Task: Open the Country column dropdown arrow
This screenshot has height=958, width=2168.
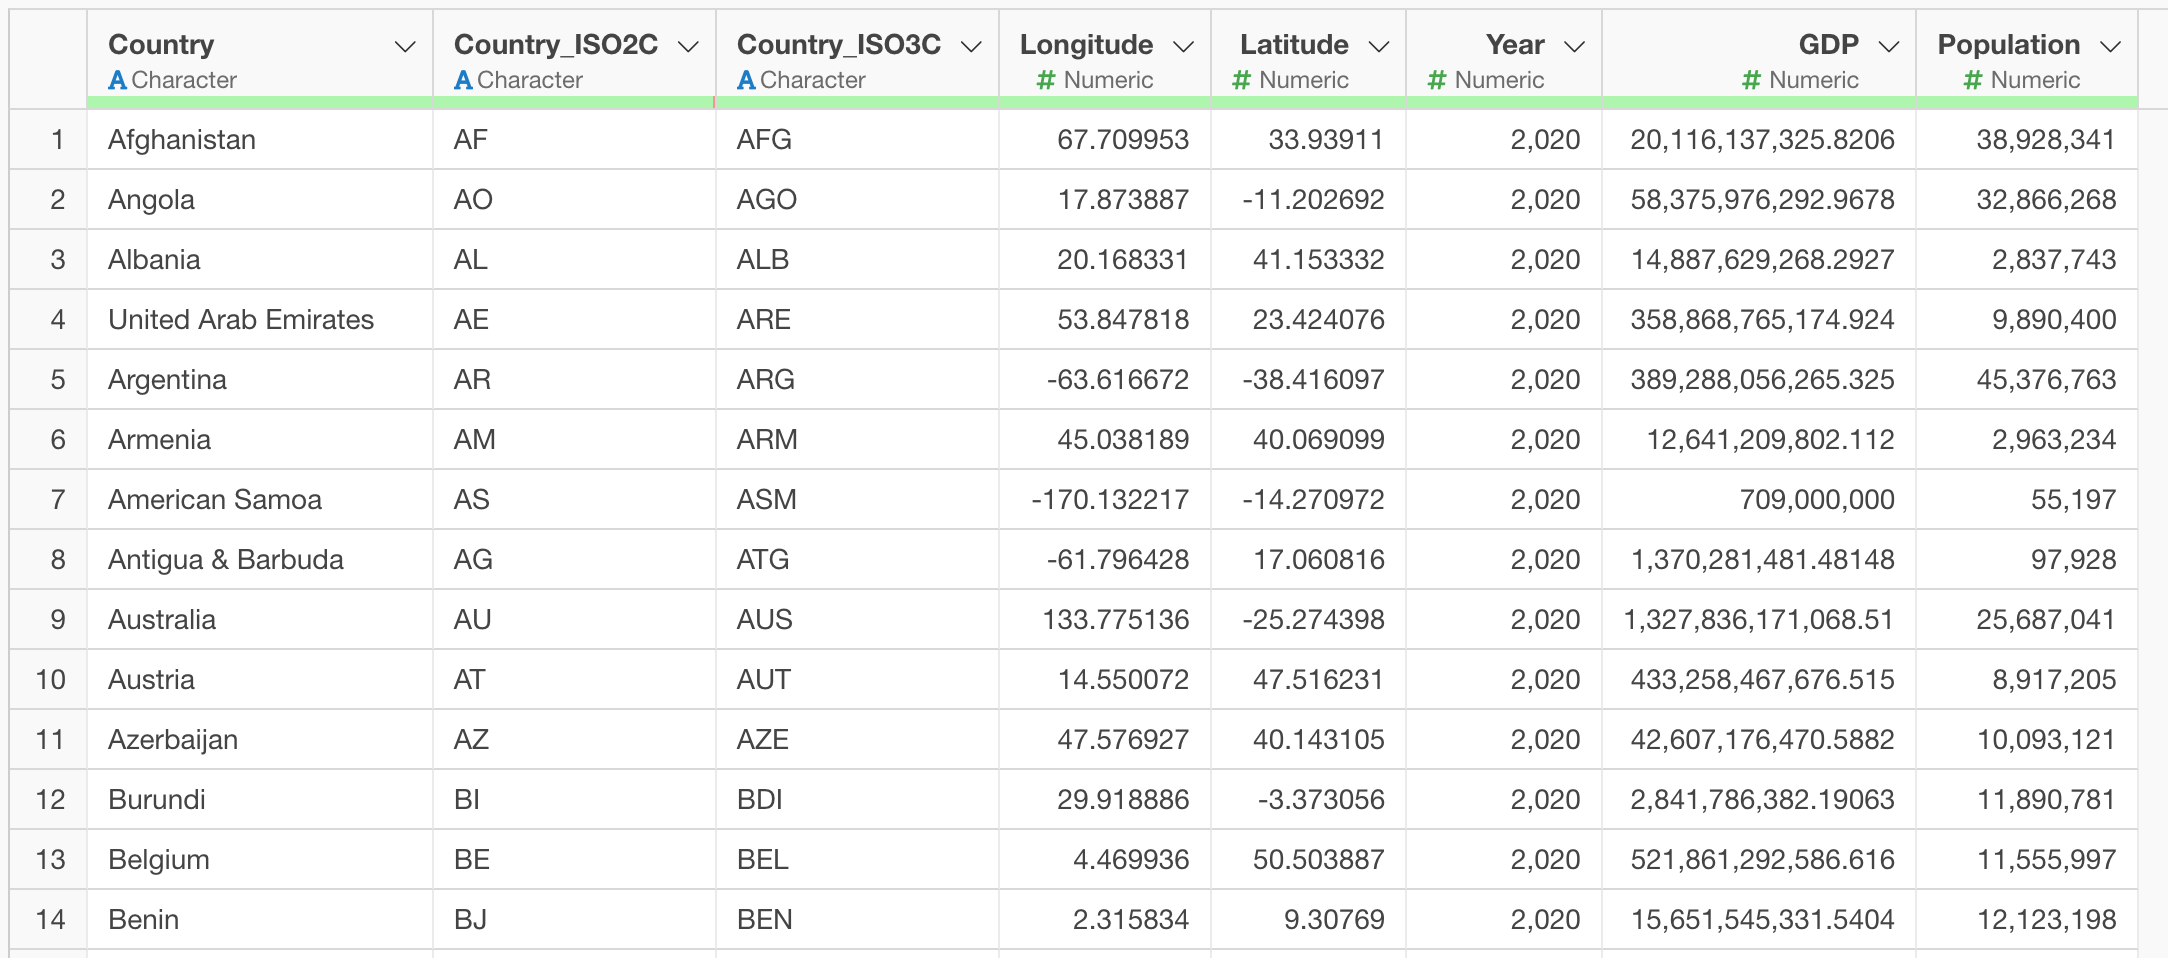Action: point(405,47)
